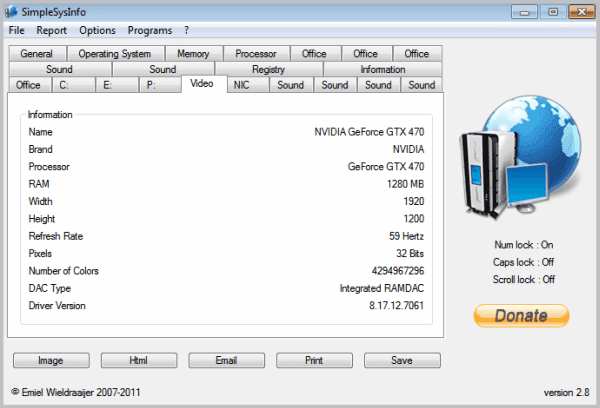Show the Processor tab

point(256,54)
